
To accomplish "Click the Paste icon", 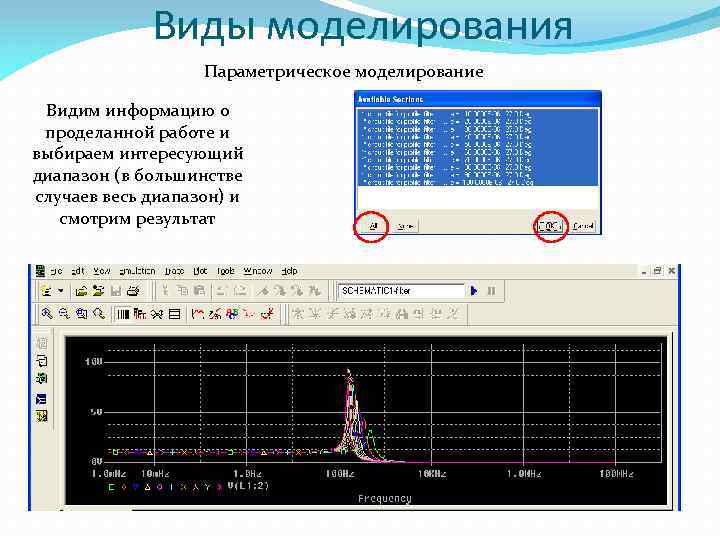I will tap(199, 291).
